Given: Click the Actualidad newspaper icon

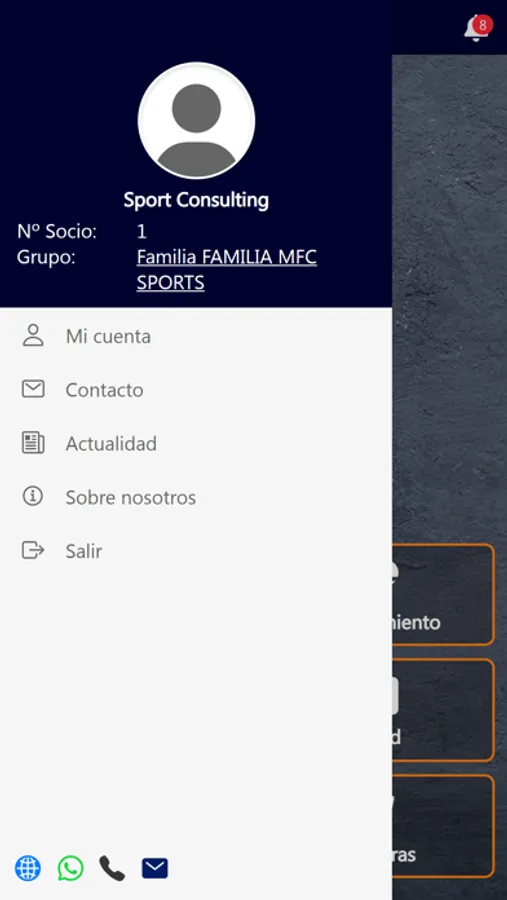Looking at the screenshot, I should pyautogui.click(x=33, y=443).
